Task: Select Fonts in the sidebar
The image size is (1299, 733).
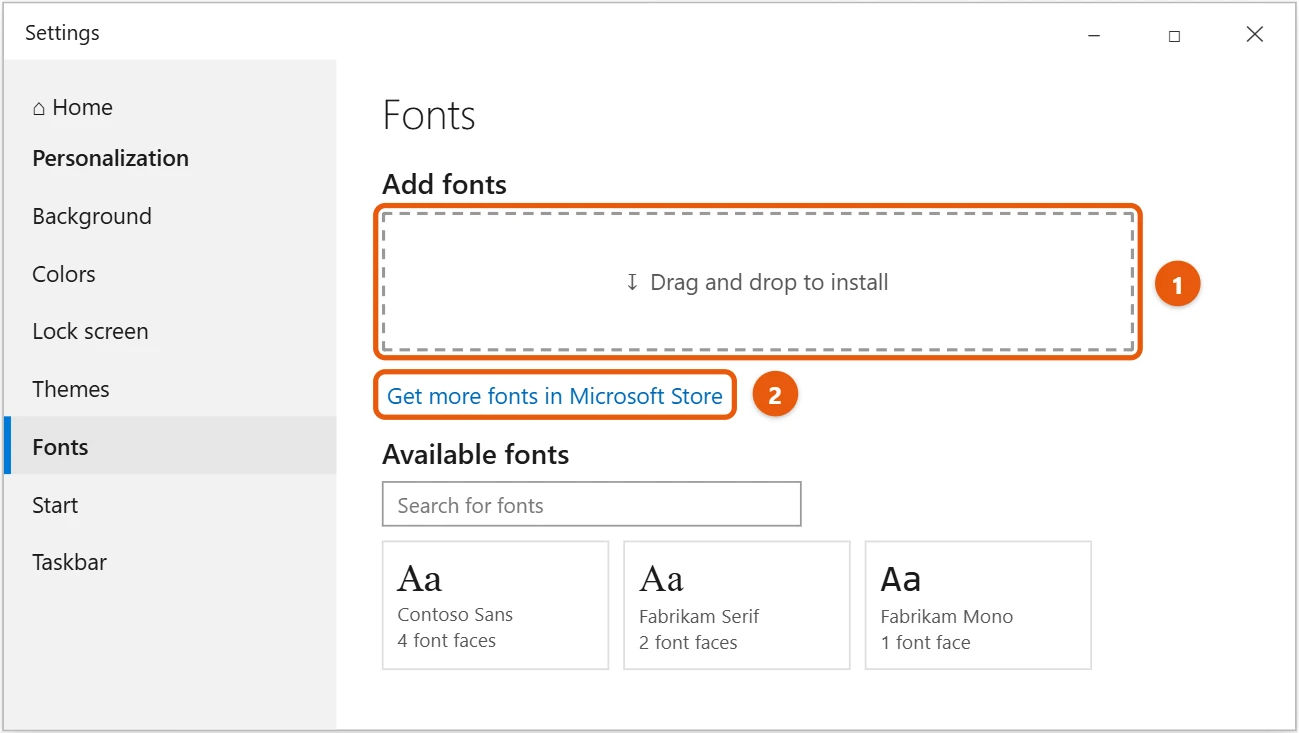Action: 170,446
